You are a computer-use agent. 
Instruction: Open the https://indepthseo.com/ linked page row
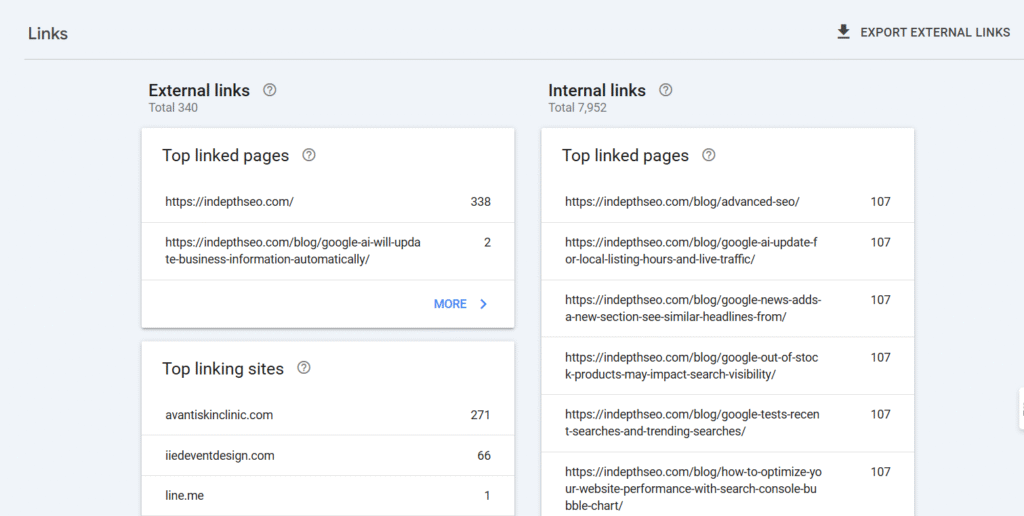(328, 202)
